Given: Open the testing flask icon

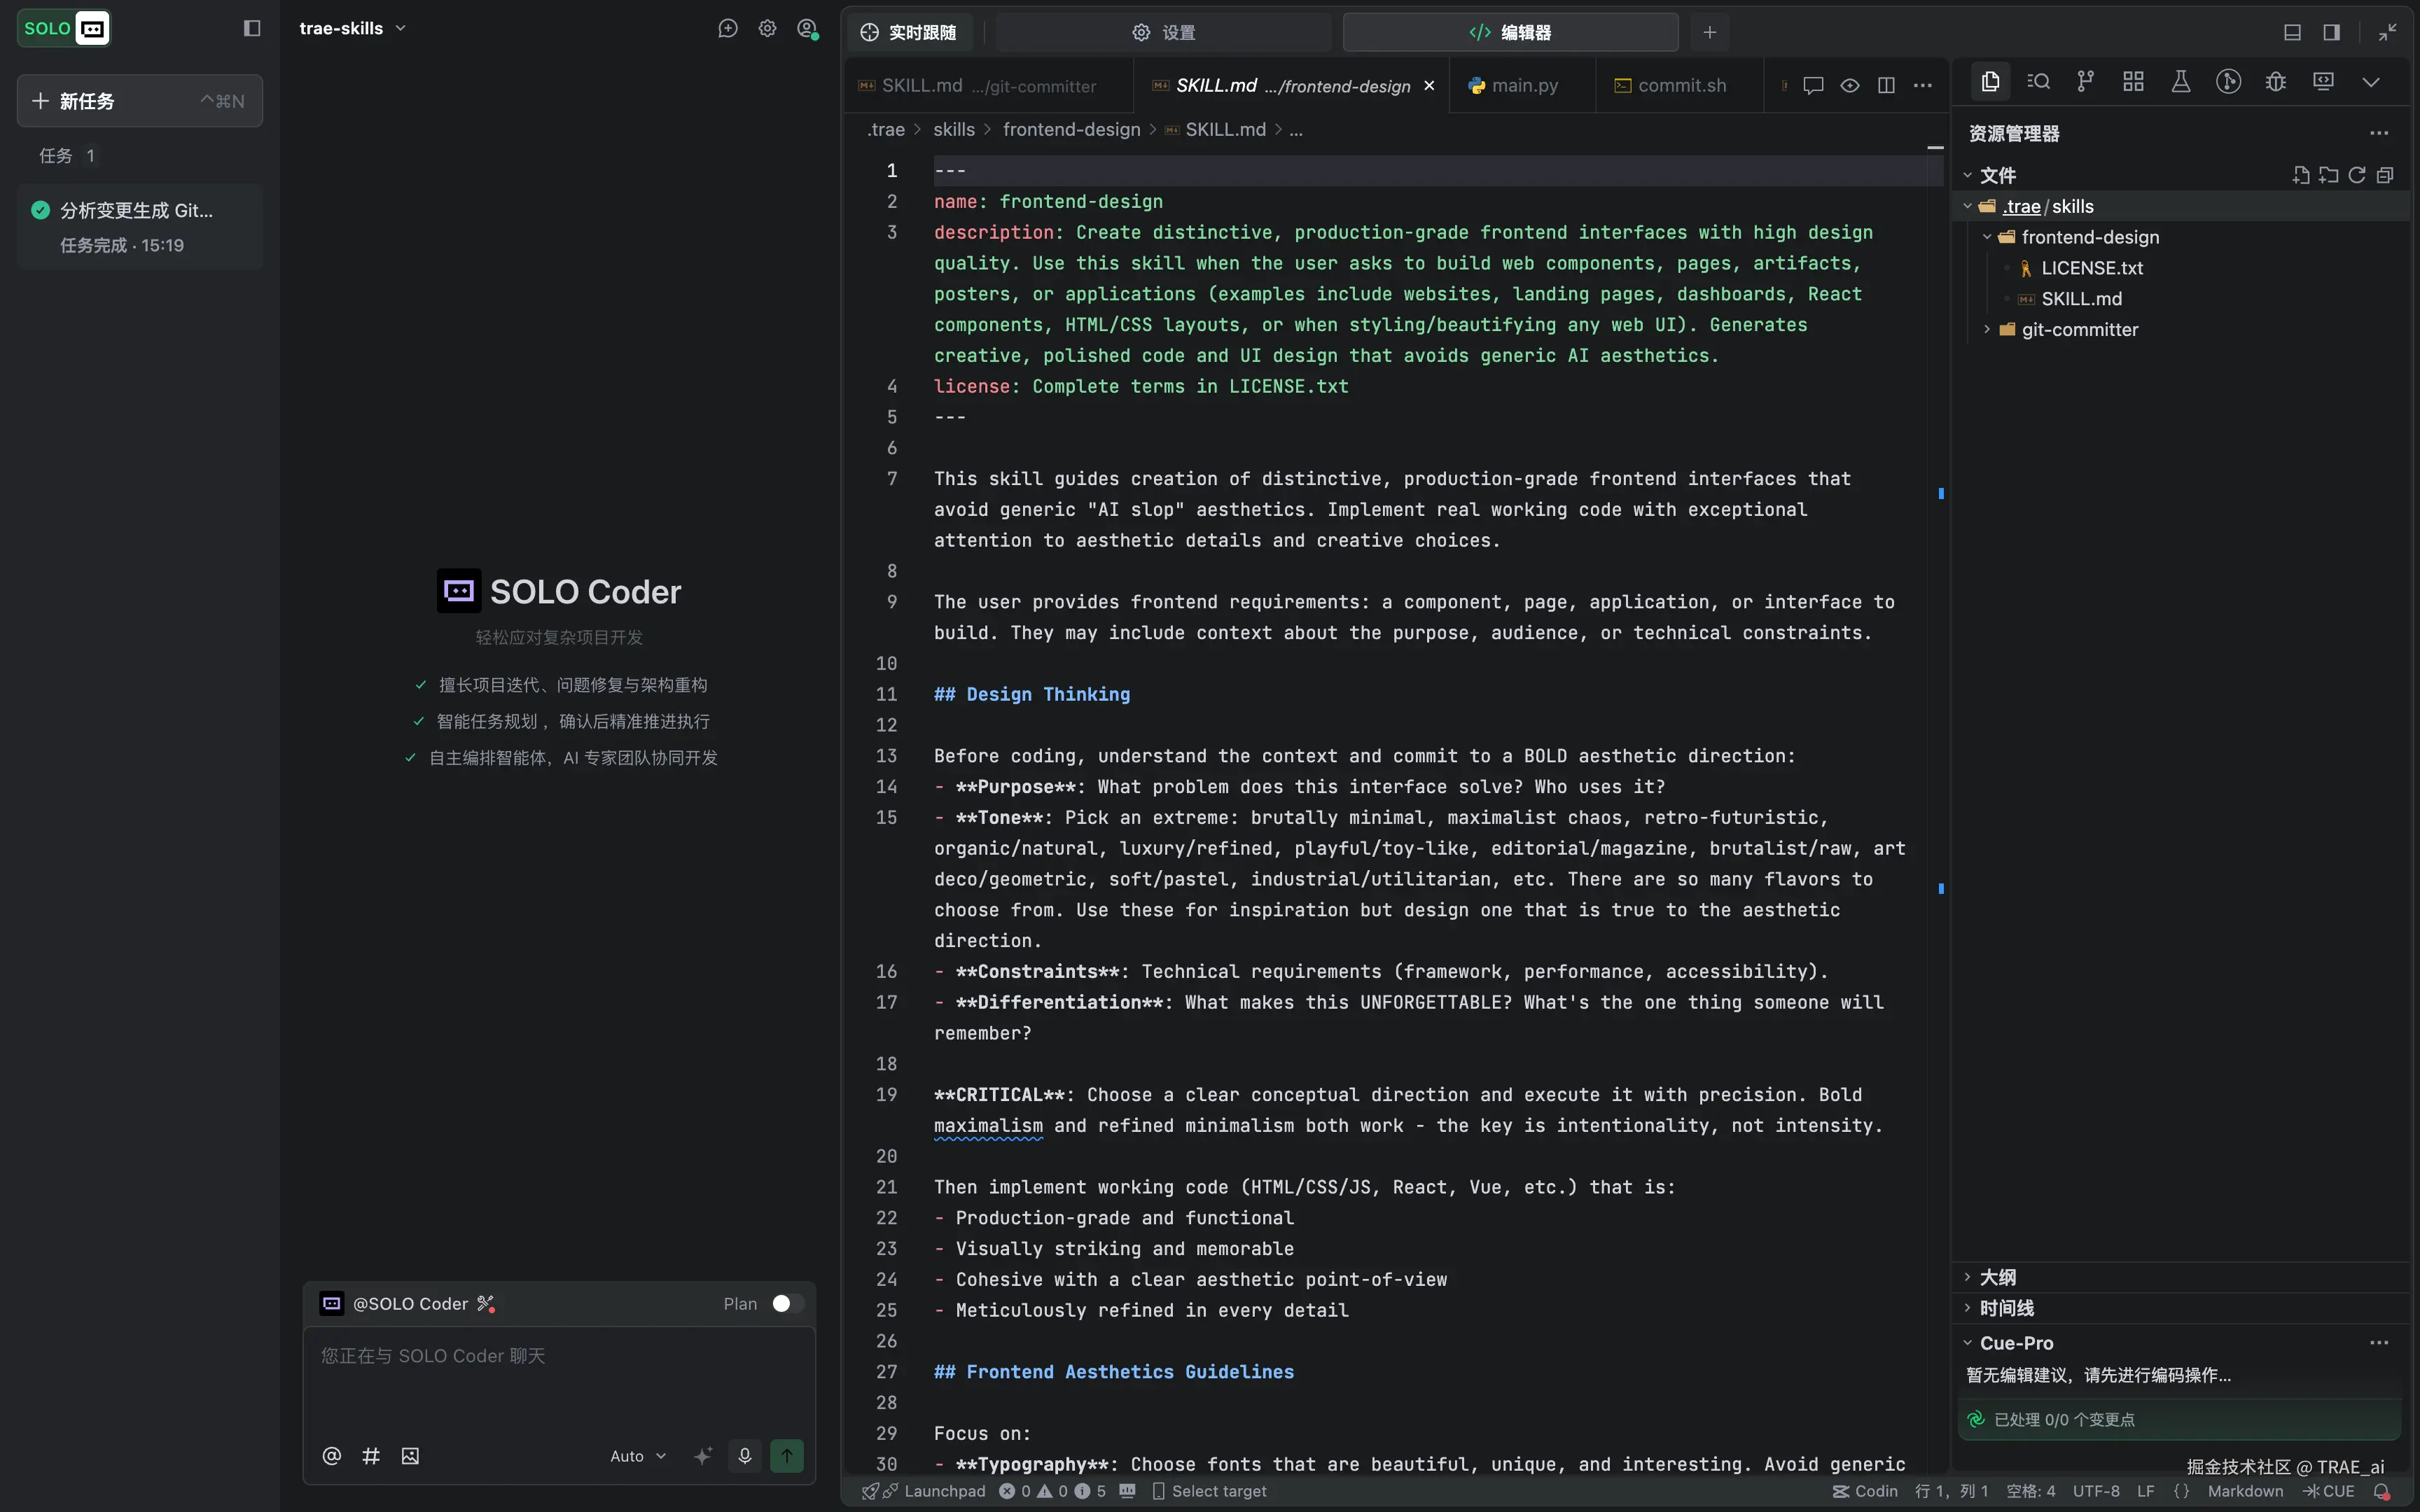Looking at the screenshot, I should pyautogui.click(x=2180, y=82).
